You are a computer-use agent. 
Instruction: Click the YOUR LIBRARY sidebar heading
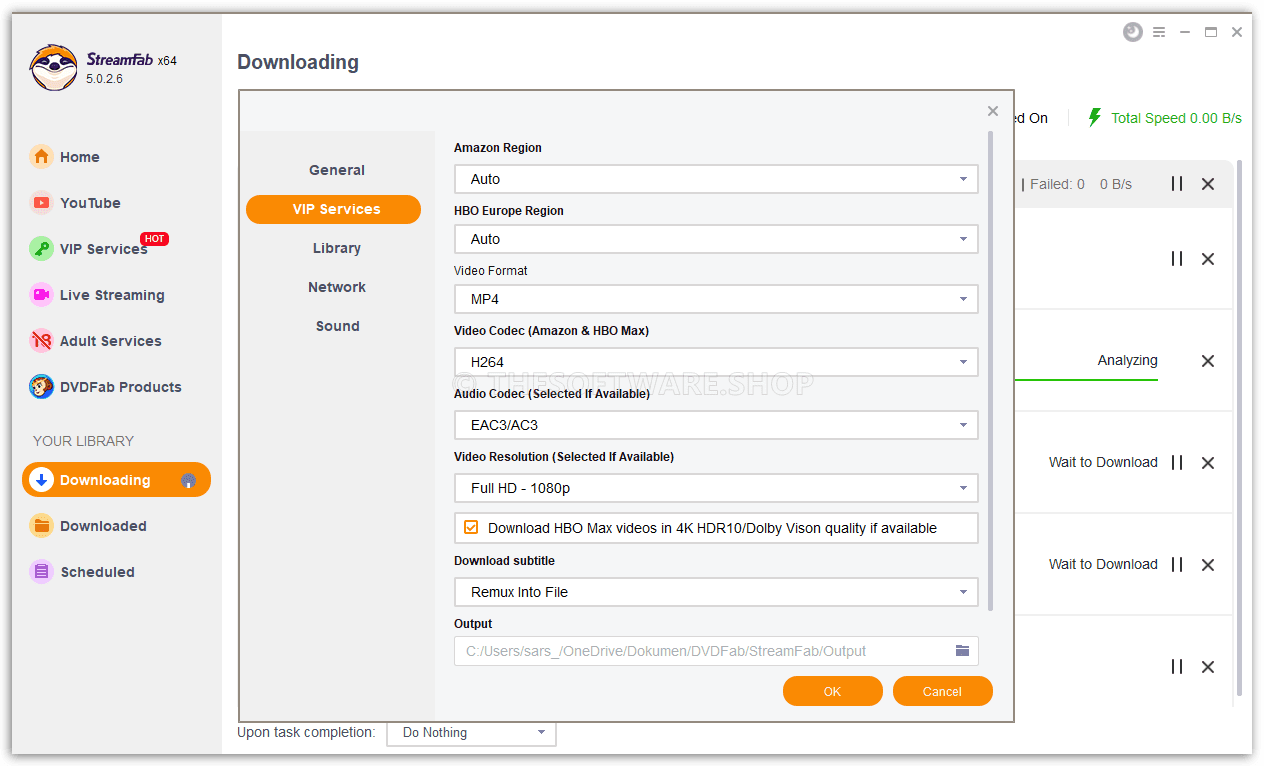83,441
